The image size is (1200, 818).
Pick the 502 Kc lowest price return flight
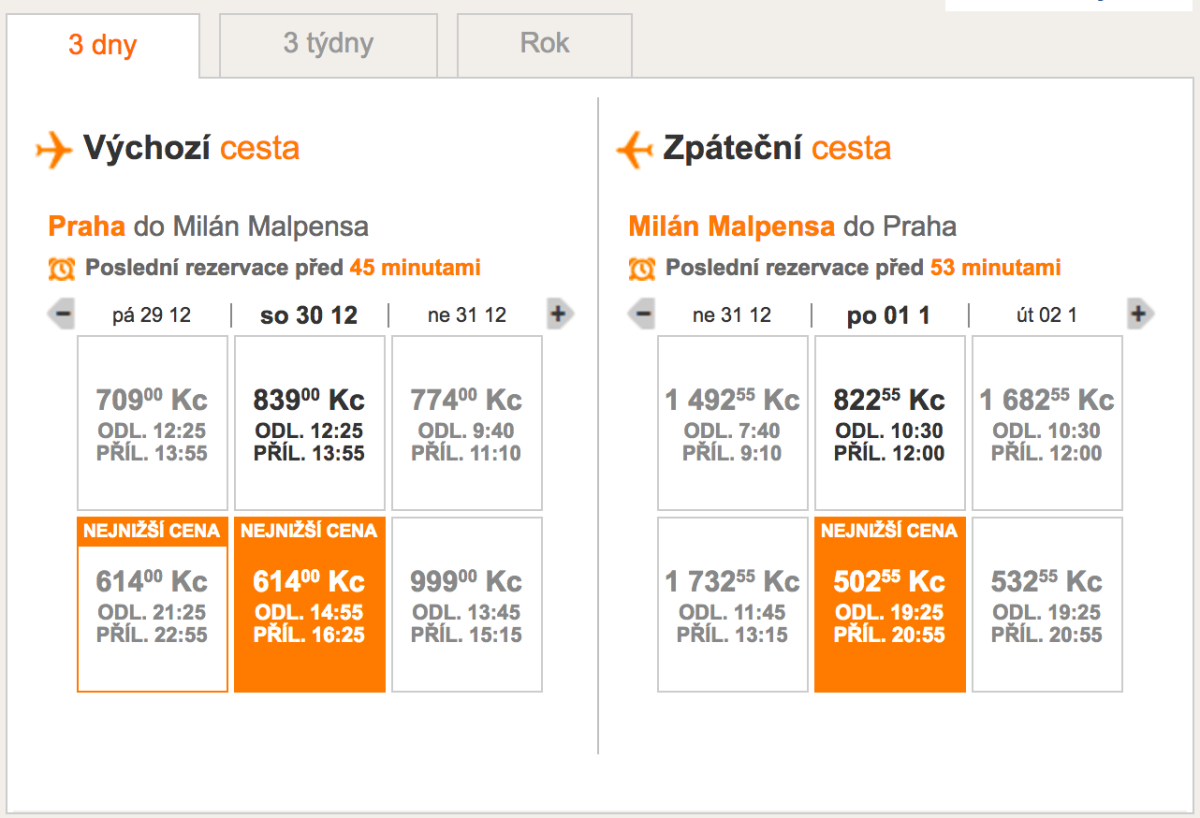click(x=889, y=604)
